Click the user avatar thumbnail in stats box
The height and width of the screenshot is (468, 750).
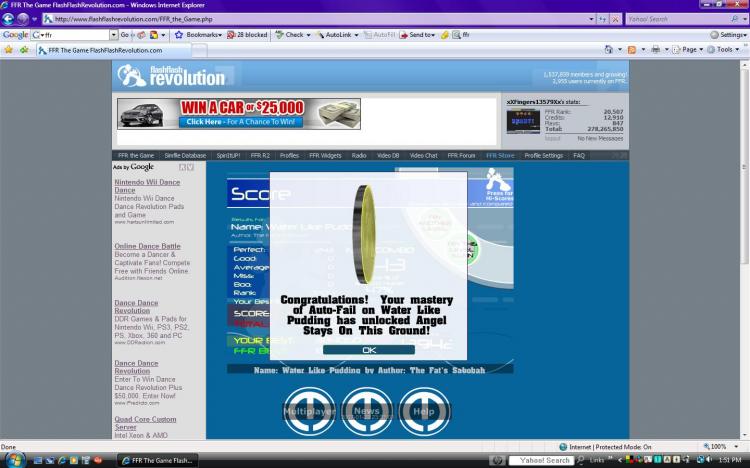pos(523,121)
